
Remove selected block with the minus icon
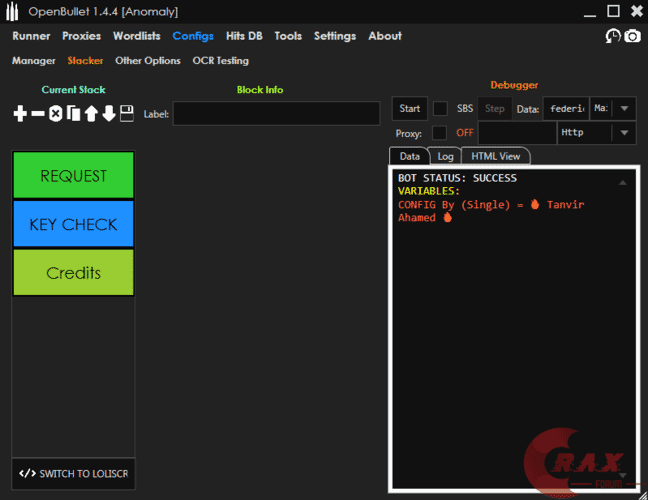click(38, 113)
